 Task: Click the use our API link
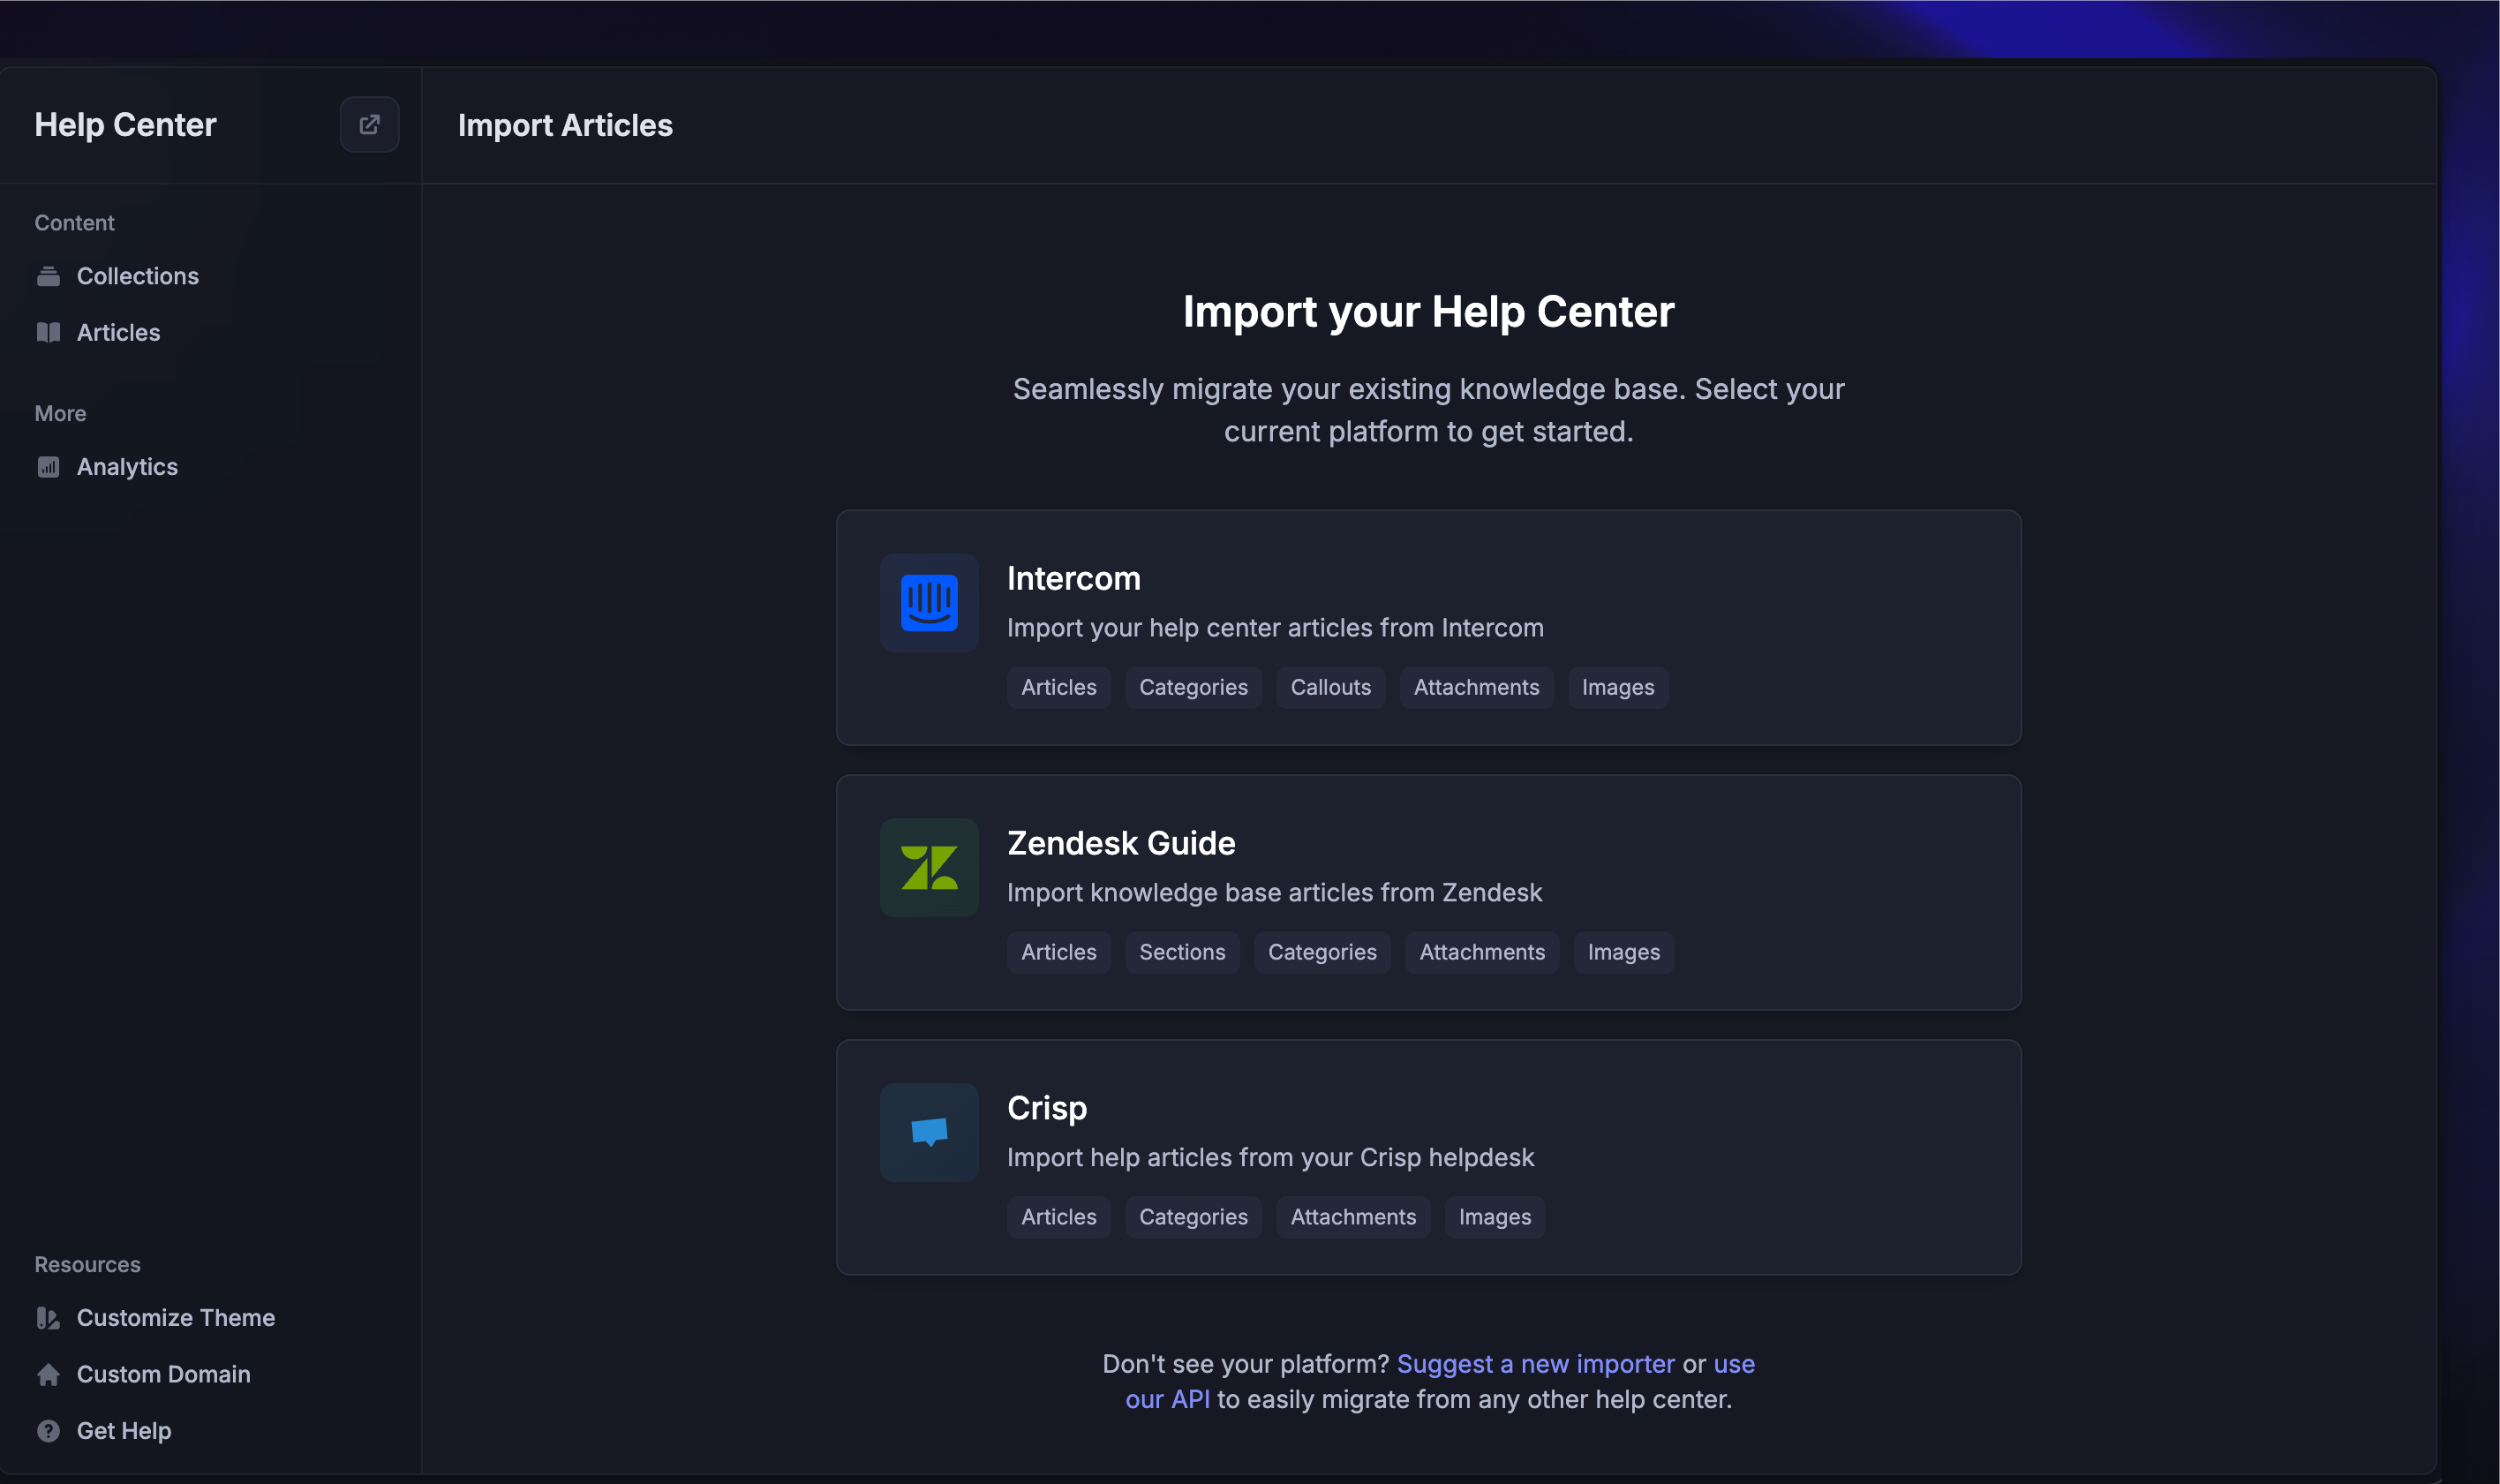1167,1399
